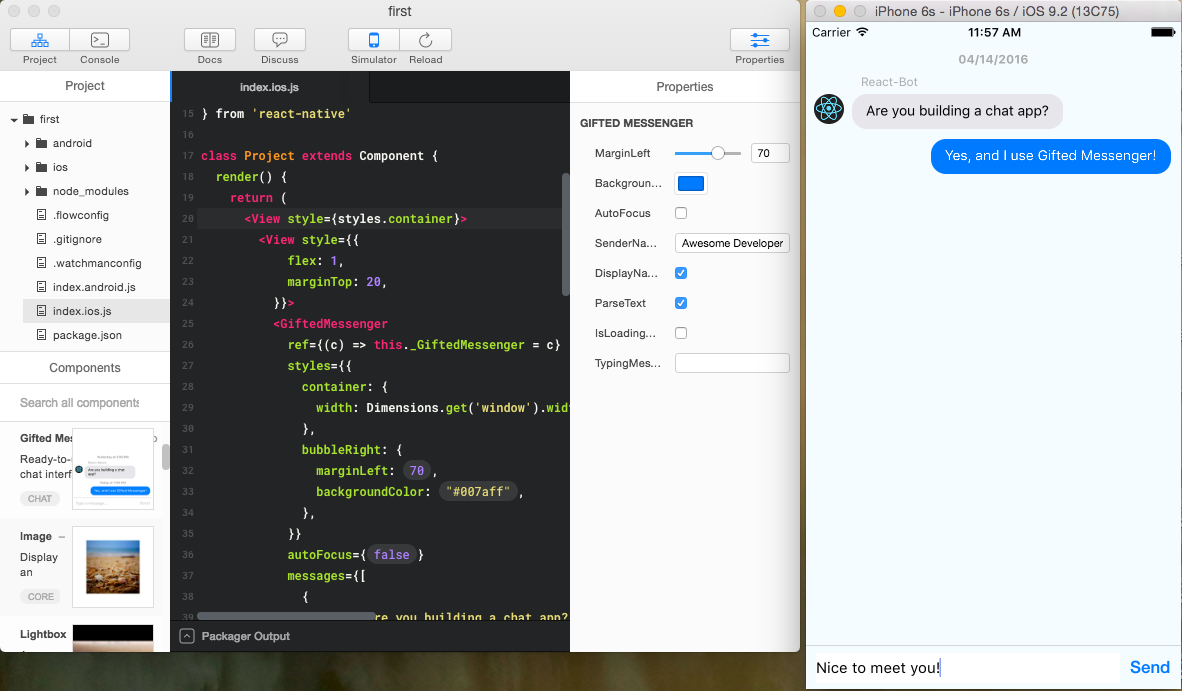Open the Background color swatch

click(691, 183)
